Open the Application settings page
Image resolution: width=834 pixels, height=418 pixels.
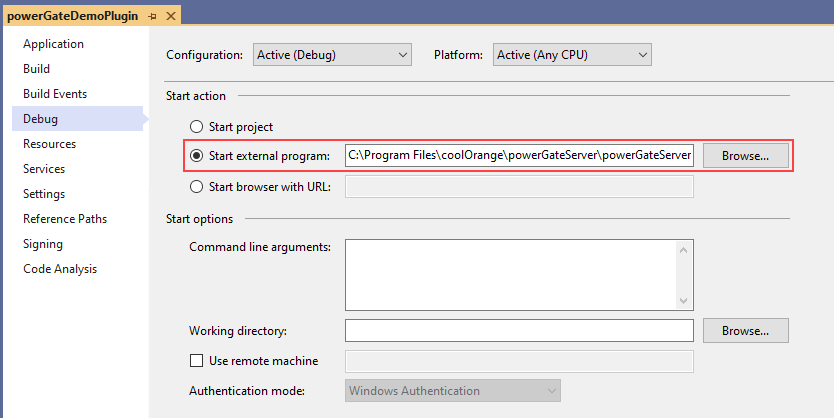pos(53,44)
